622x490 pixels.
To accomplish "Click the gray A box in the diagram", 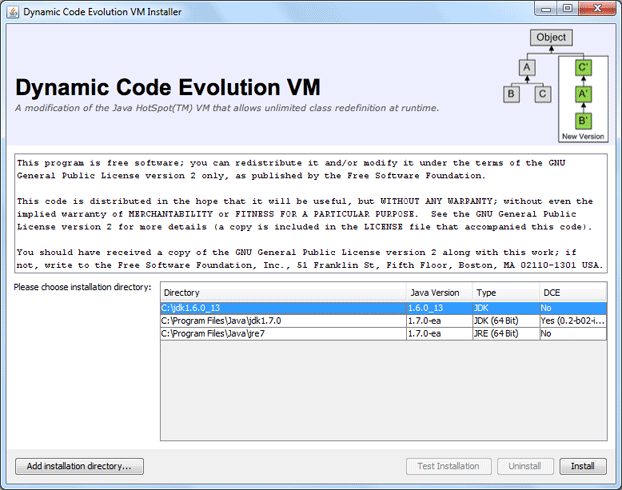I will pos(527,67).
